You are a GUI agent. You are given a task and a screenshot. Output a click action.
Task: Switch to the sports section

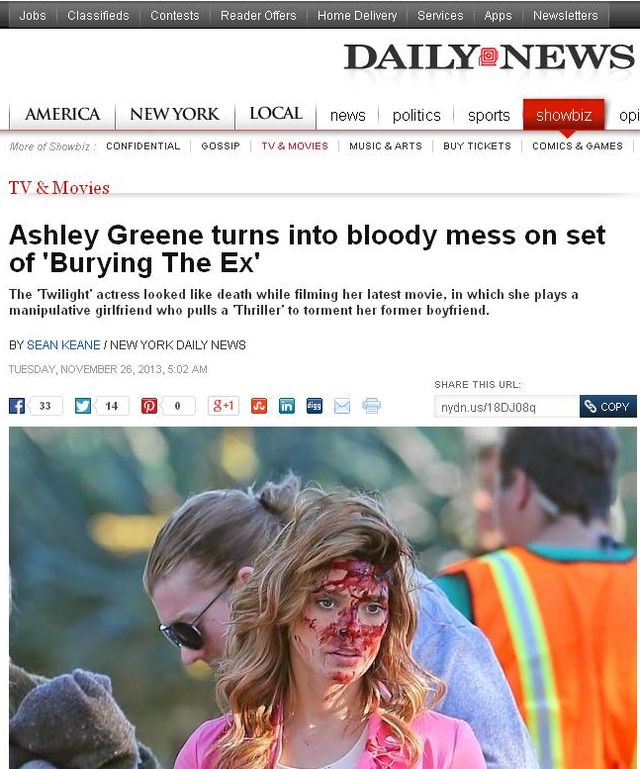click(x=488, y=115)
